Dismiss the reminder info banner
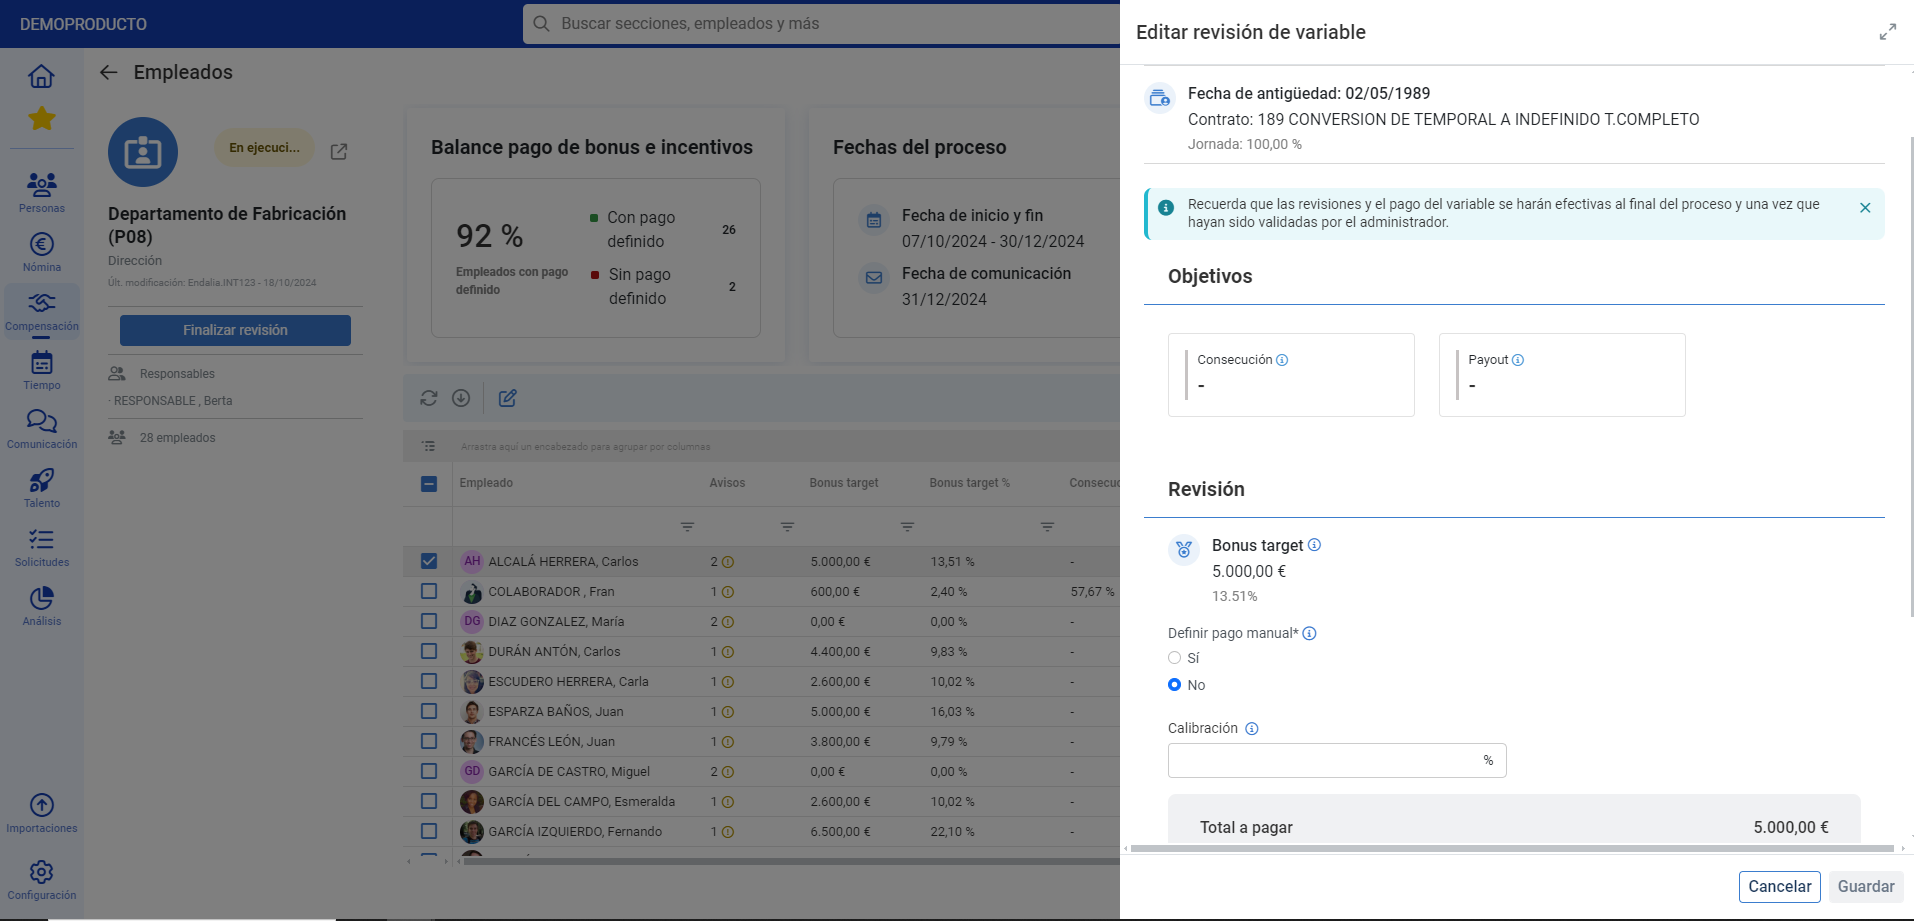This screenshot has width=1914, height=921. 1865,208
